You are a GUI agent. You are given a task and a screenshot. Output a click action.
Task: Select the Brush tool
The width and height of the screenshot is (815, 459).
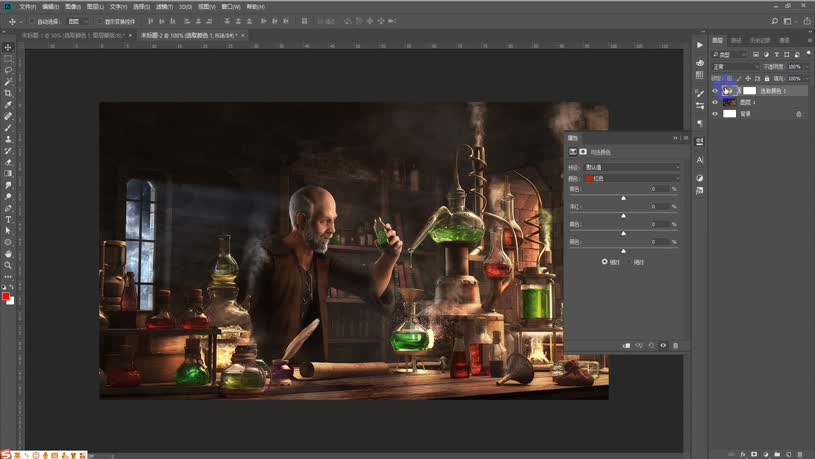coord(8,127)
